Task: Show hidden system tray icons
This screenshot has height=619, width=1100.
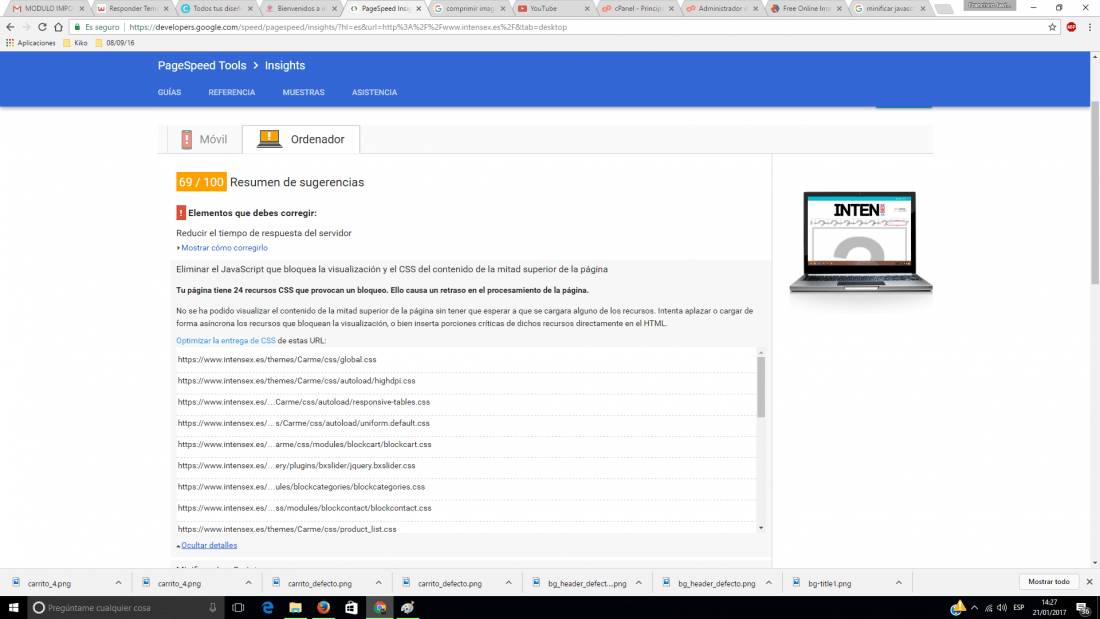Action: click(x=974, y=608)
